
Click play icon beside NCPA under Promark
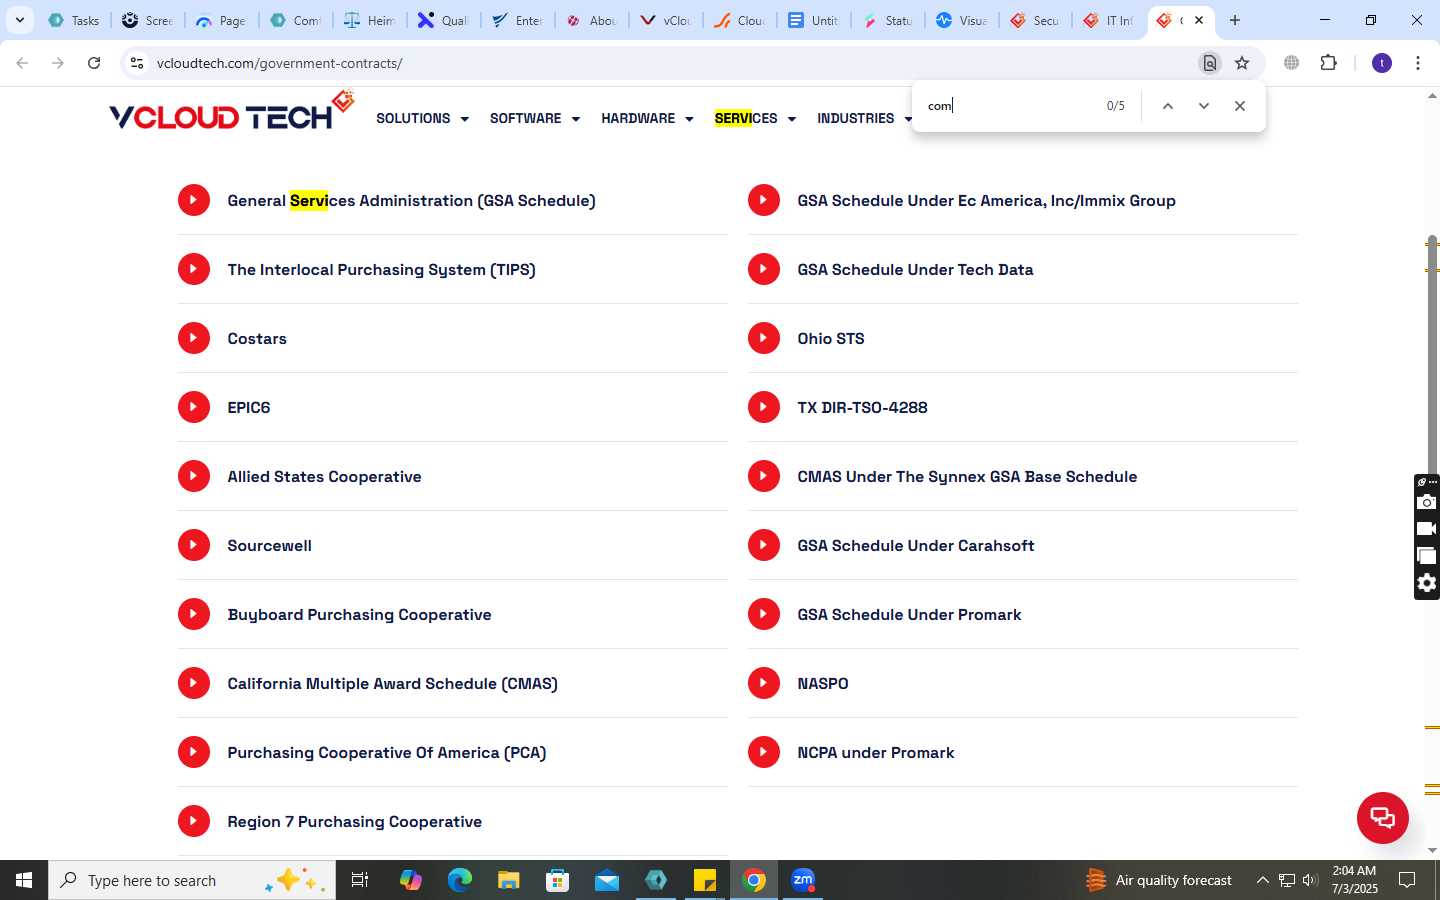click(764, 752)
